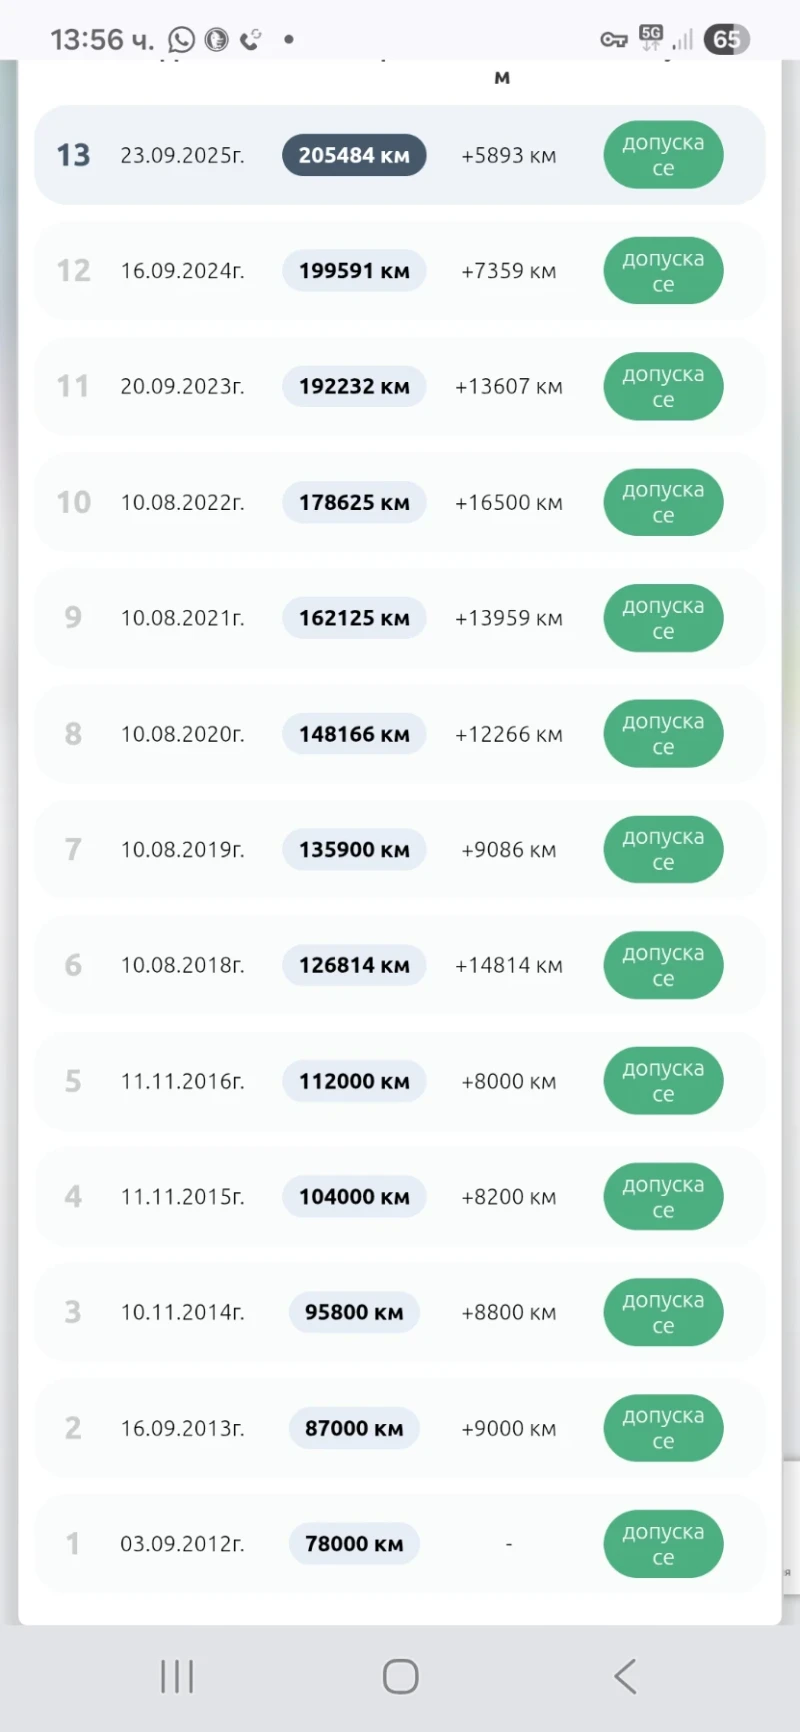Tap the call status bar icon
This screenshot has height=1732, width=800.
(250, 40)
